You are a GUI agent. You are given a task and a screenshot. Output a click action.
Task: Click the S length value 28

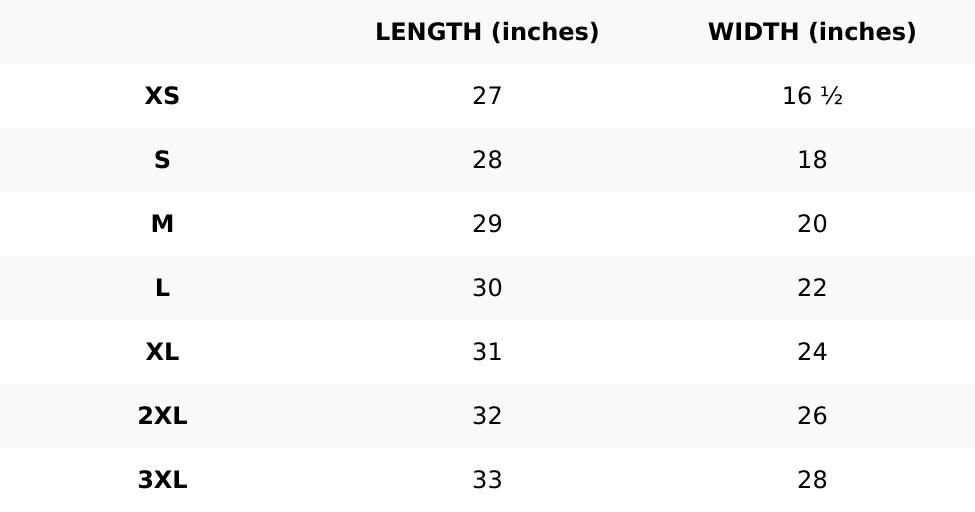point(487,160)
